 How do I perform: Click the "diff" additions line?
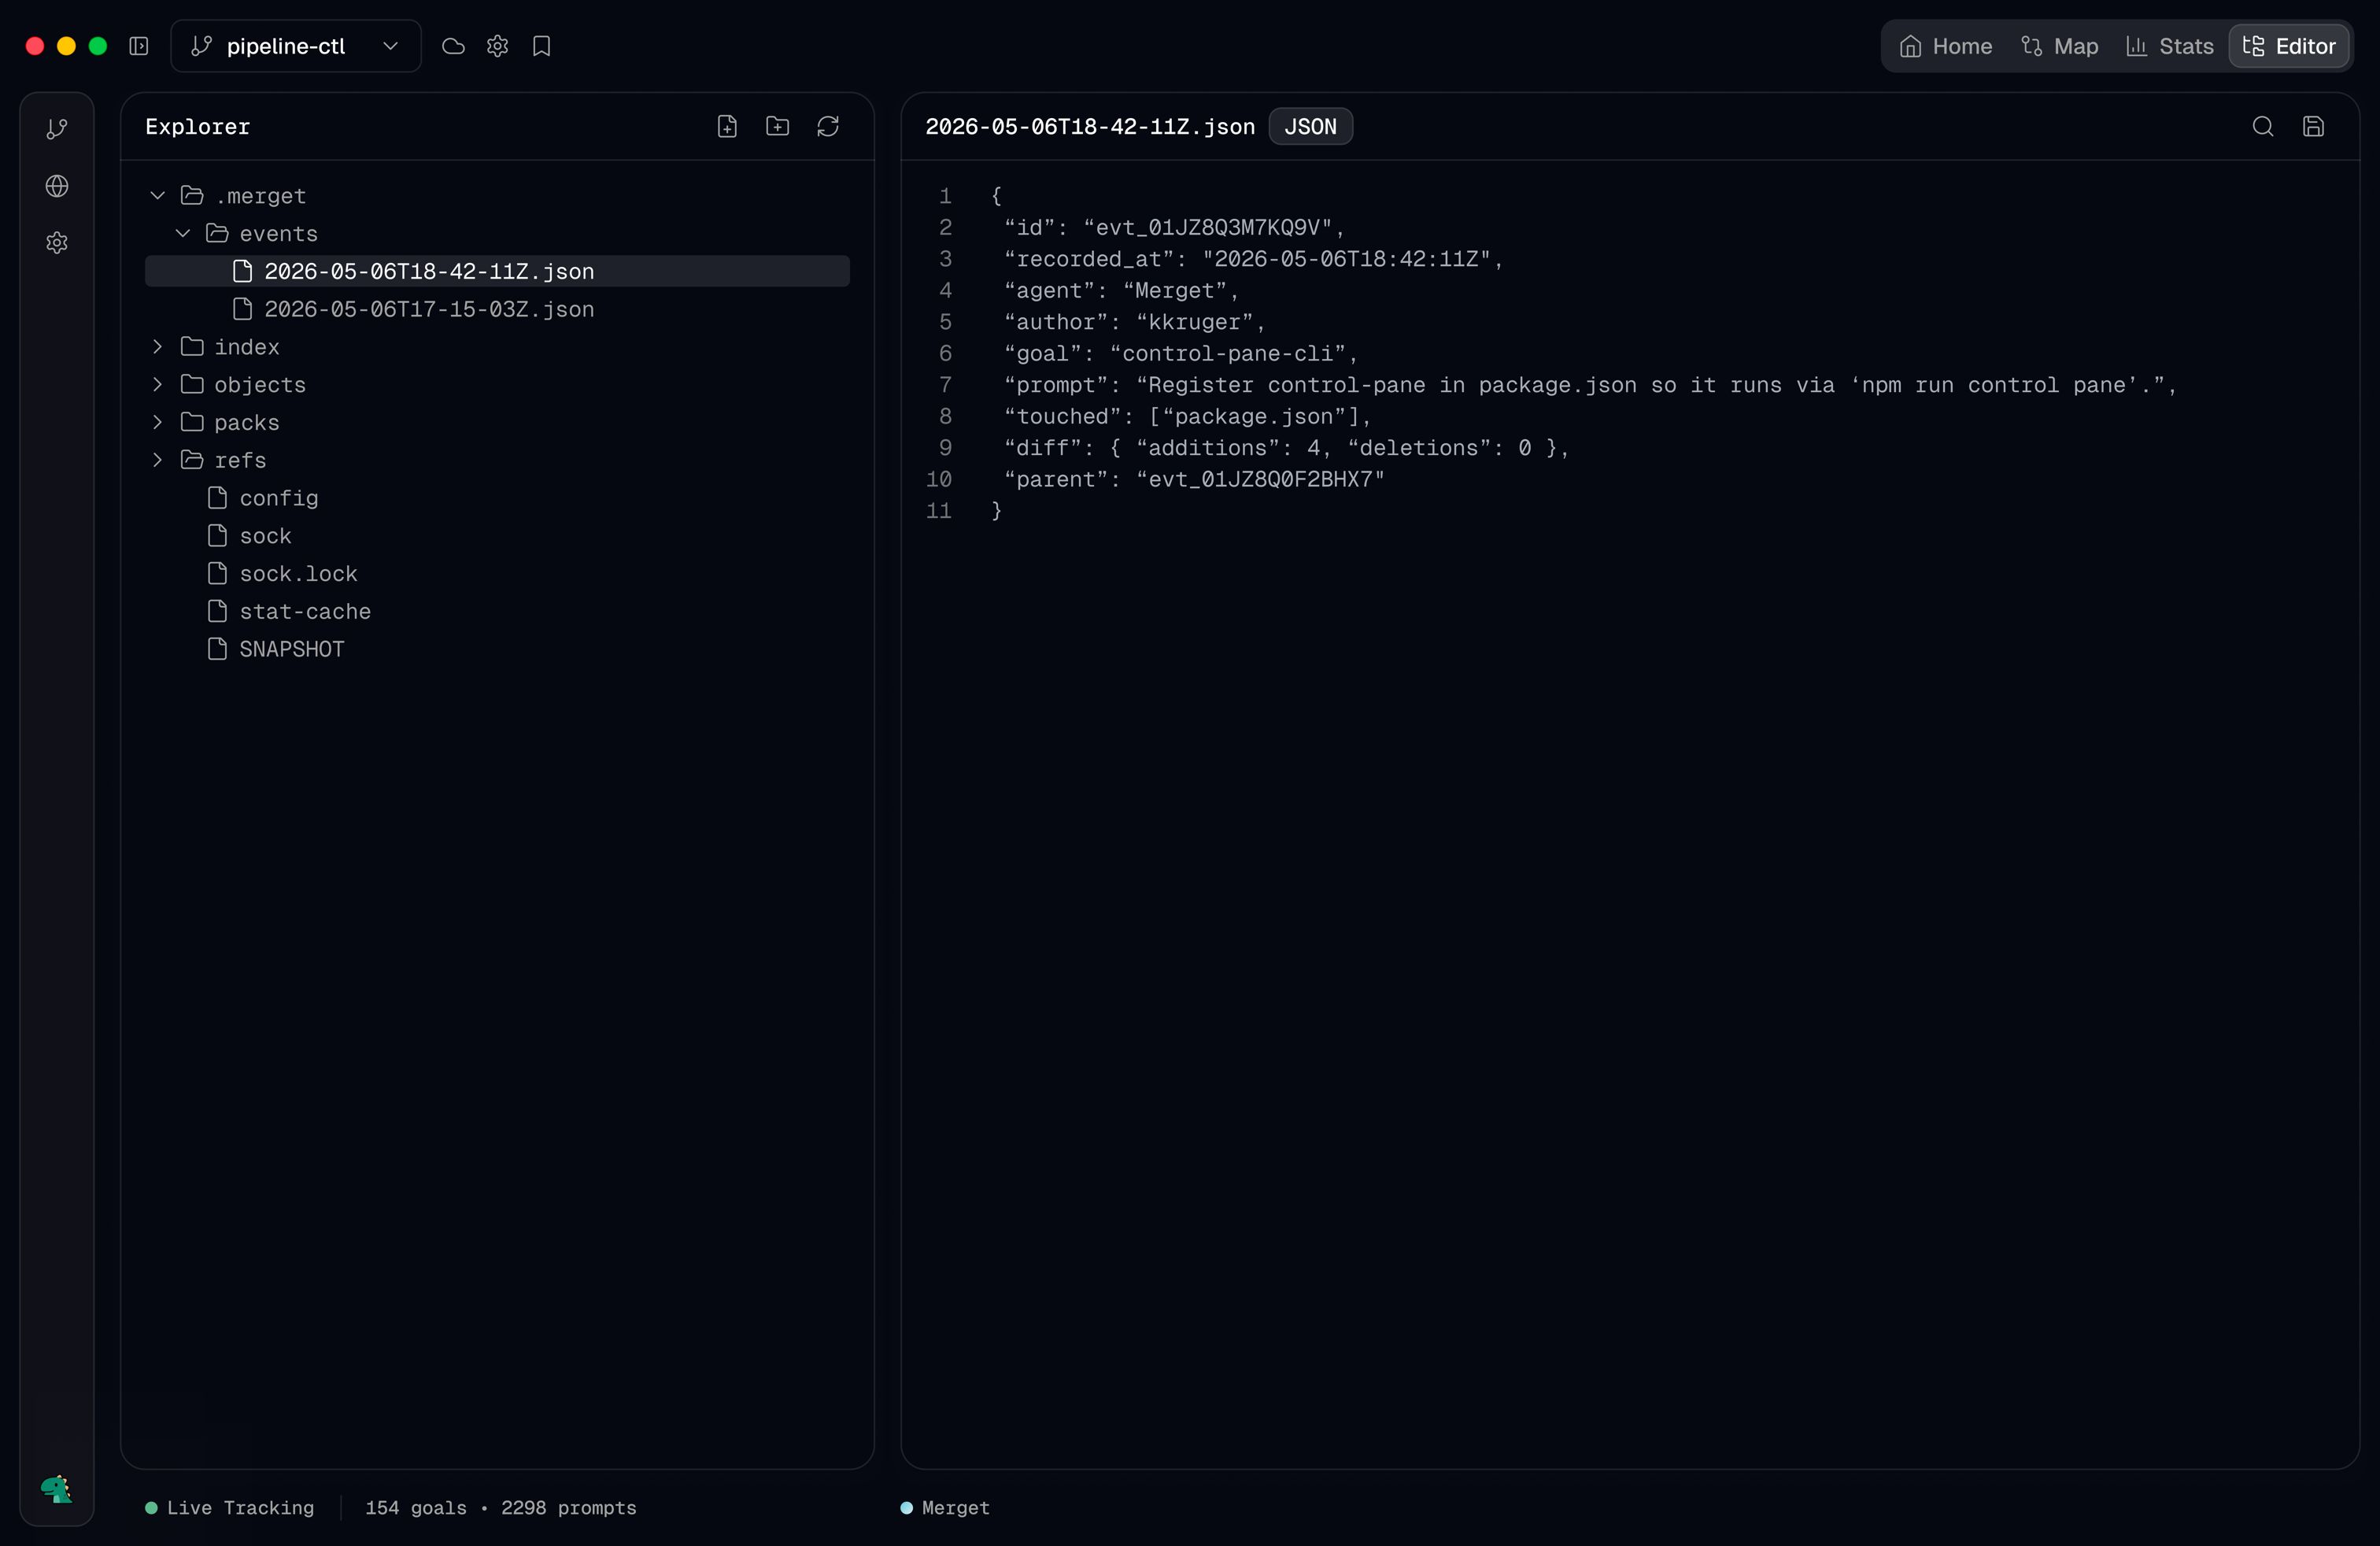tap(1287, 448)
